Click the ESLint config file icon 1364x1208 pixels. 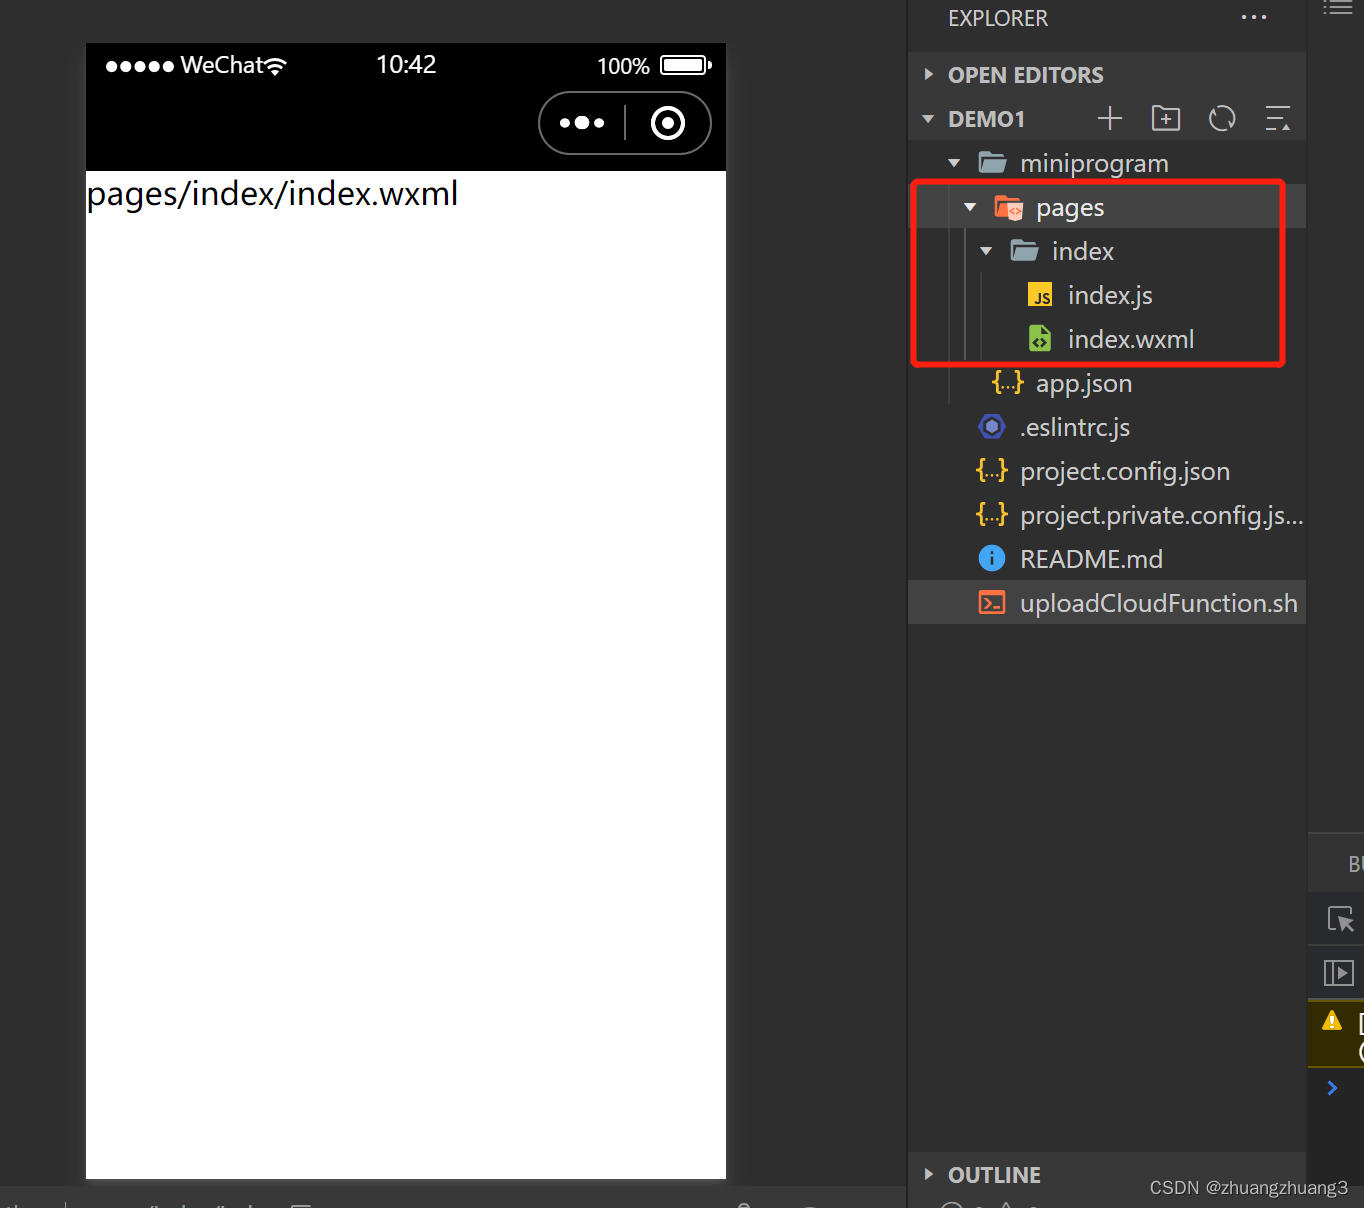991,427
